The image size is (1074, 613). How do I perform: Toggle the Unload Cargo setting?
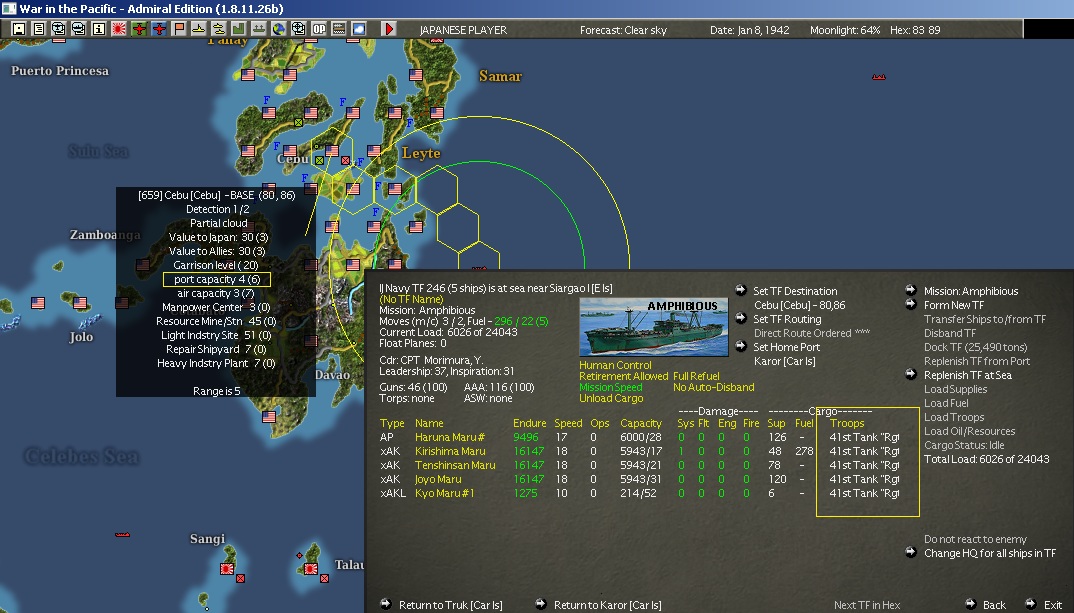tap(611, 398)
